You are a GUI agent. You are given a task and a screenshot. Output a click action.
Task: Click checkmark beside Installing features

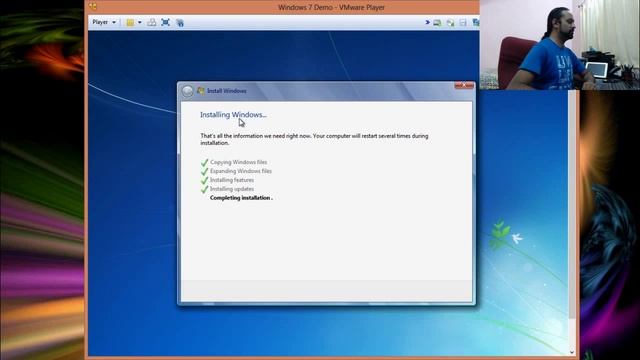point(204,180)
